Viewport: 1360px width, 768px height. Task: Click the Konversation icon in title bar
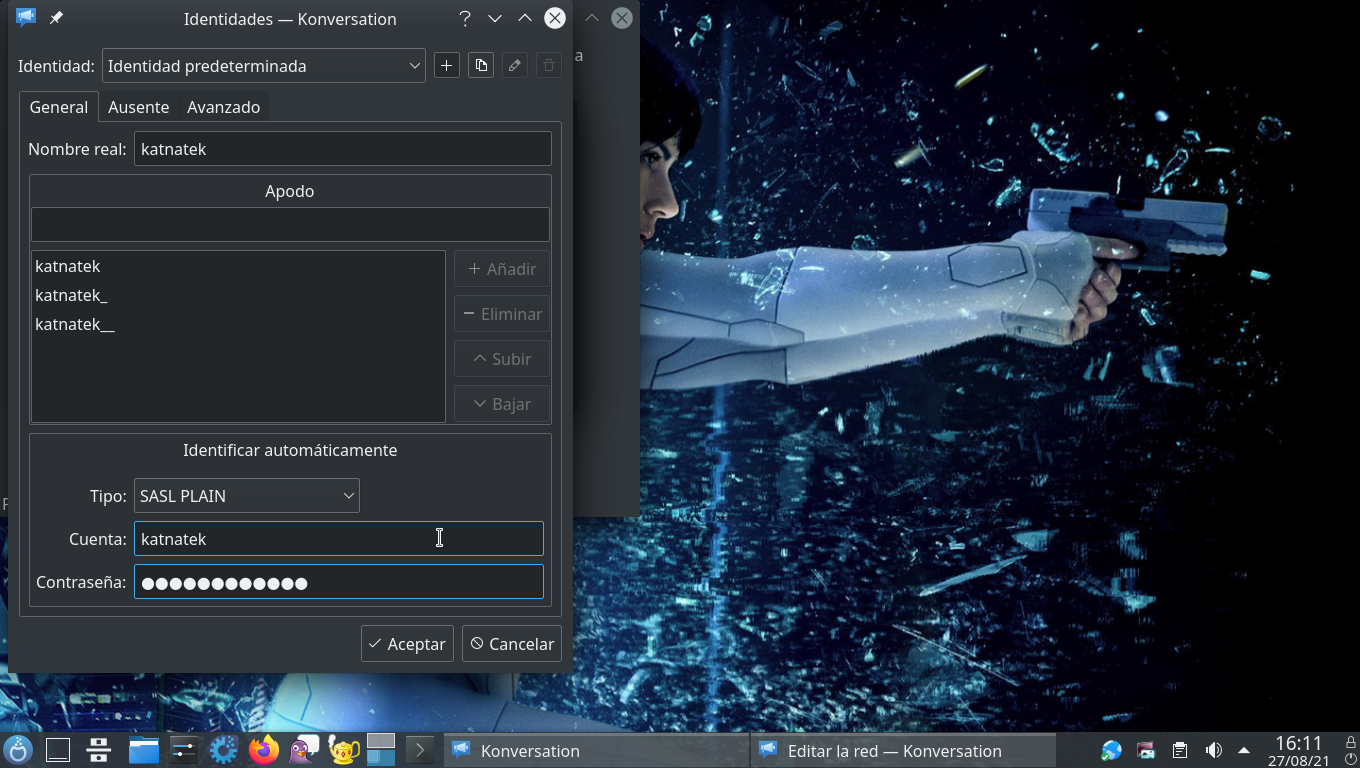point(26,18)
